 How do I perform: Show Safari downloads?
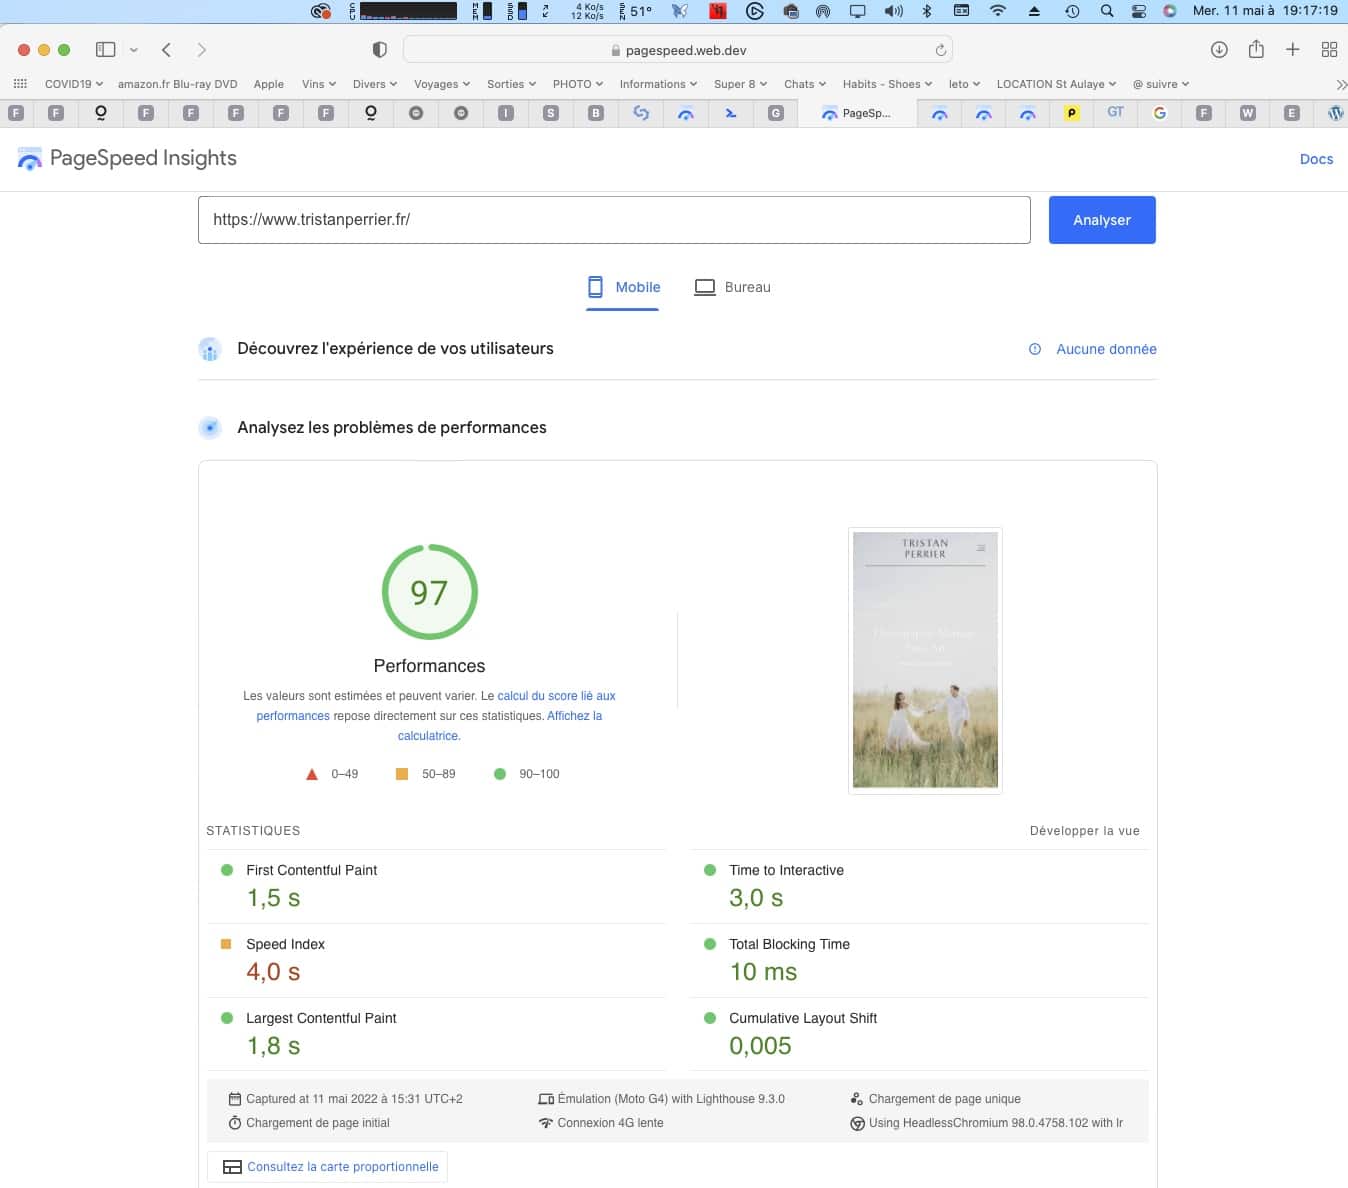tap(1219, 49)
